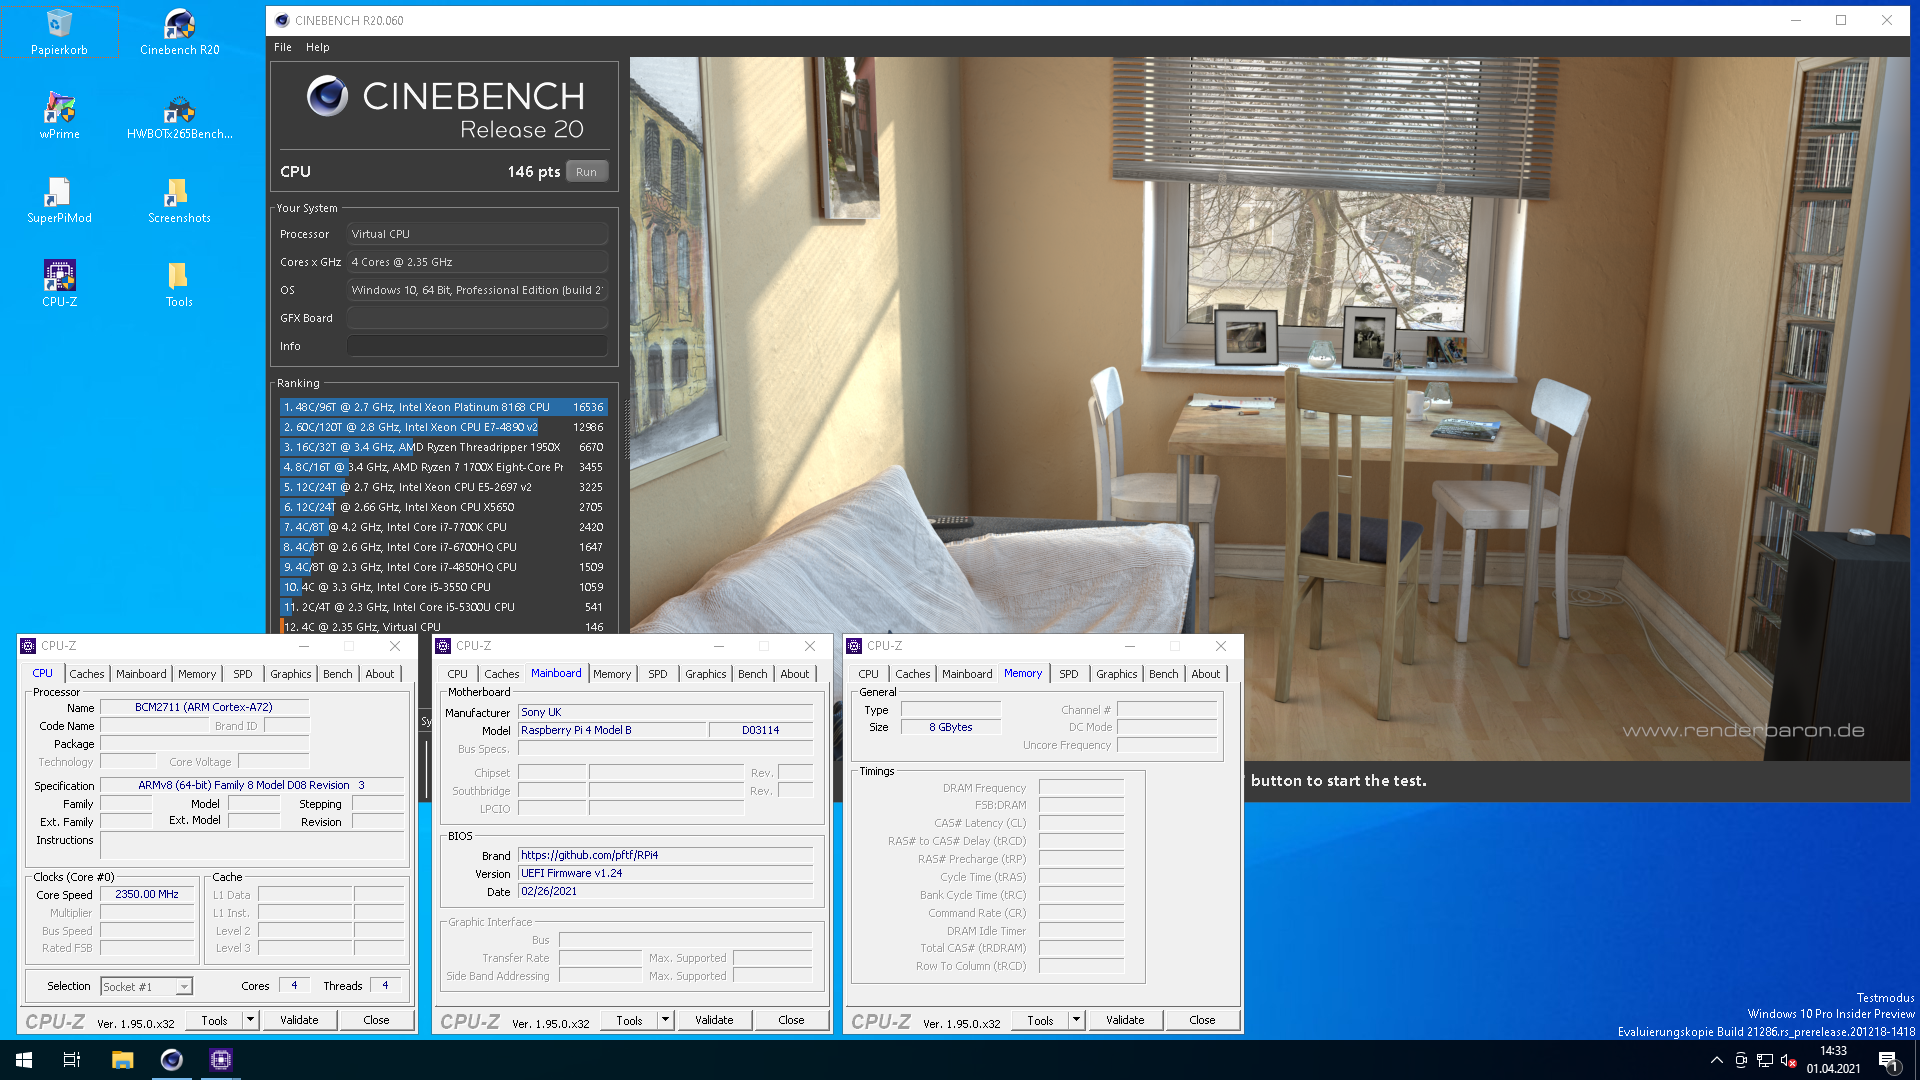The image size is (1920, 1080).
Task: Run the CPU benchmark test
Action: tap(586, 172)
